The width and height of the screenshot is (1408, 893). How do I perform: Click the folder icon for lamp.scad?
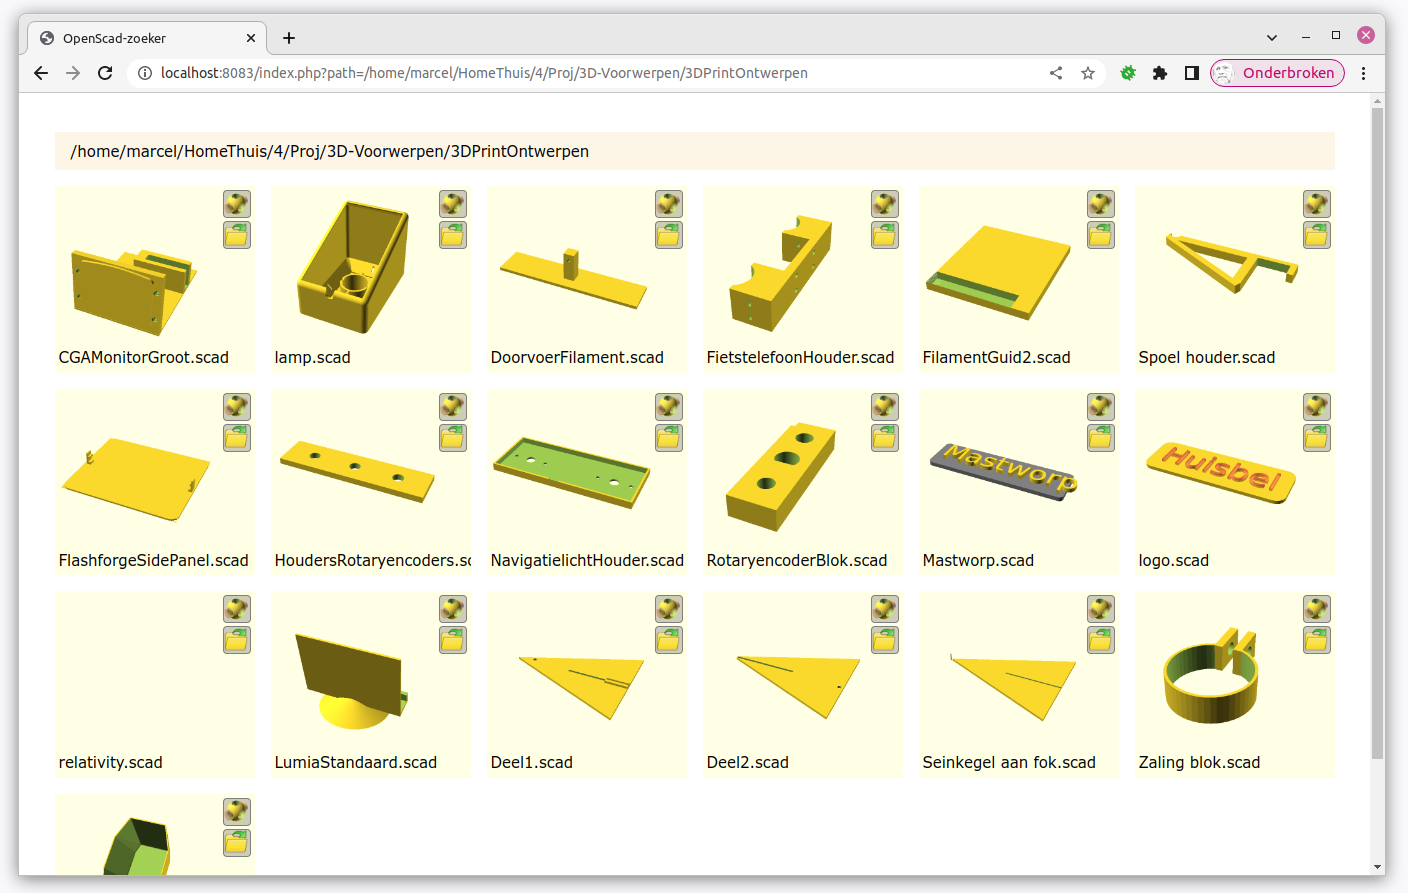(x=453, y=235)
